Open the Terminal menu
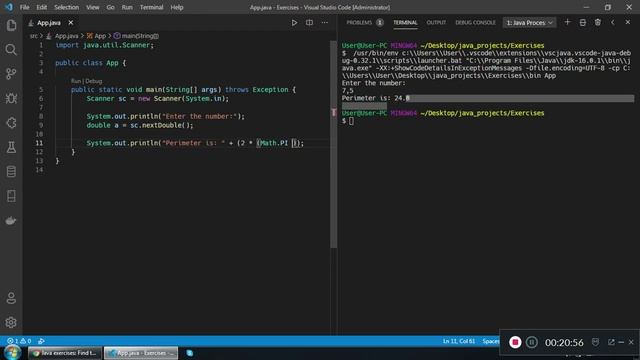 tap(151, 7)
